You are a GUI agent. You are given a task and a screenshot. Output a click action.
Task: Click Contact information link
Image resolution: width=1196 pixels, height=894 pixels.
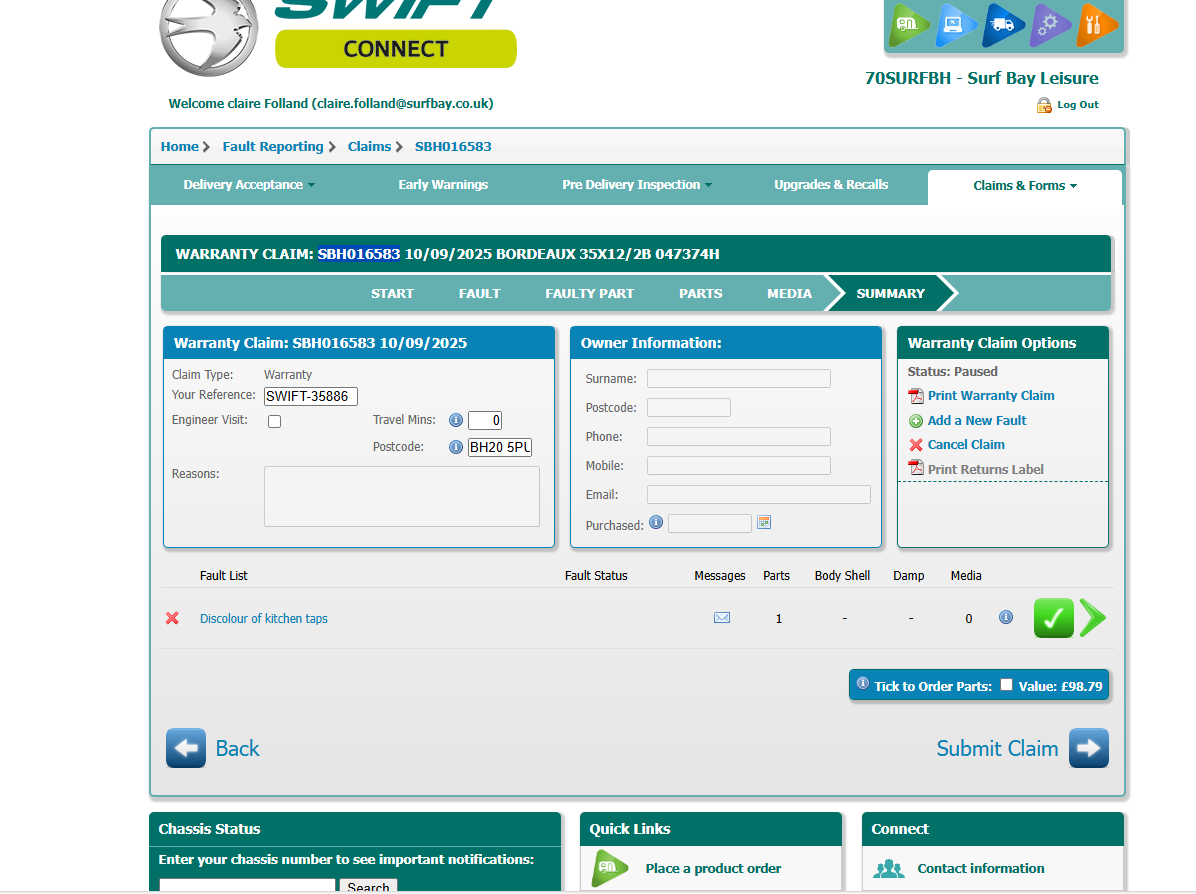[x=981, y=869]
